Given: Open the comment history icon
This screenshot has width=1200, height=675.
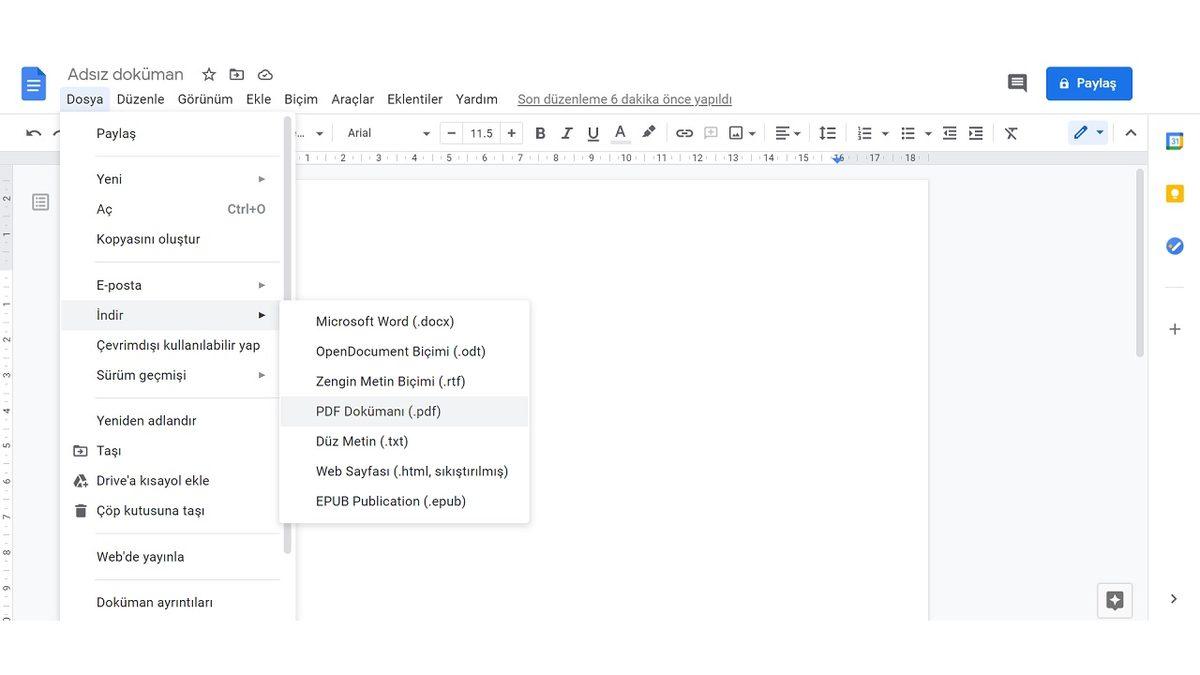Looking at the screenshot, I should coord(1017,83).
